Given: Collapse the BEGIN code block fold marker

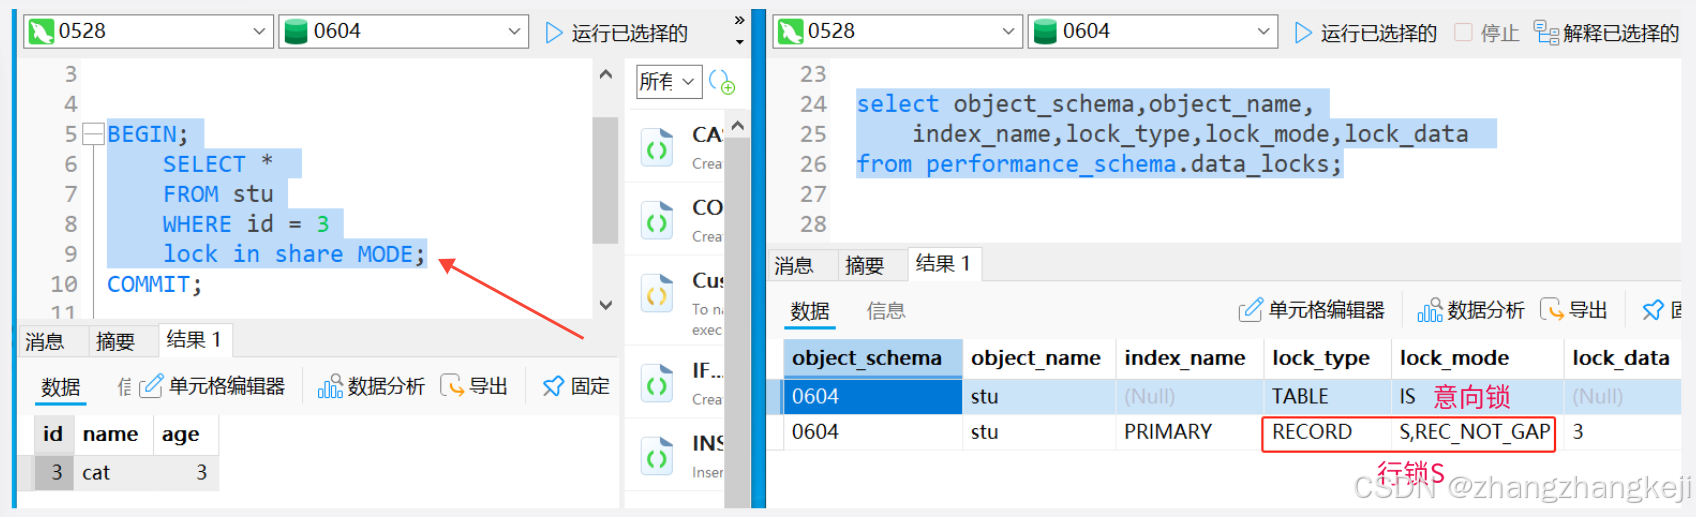Looking at the screenshot, I should point(93,134).
